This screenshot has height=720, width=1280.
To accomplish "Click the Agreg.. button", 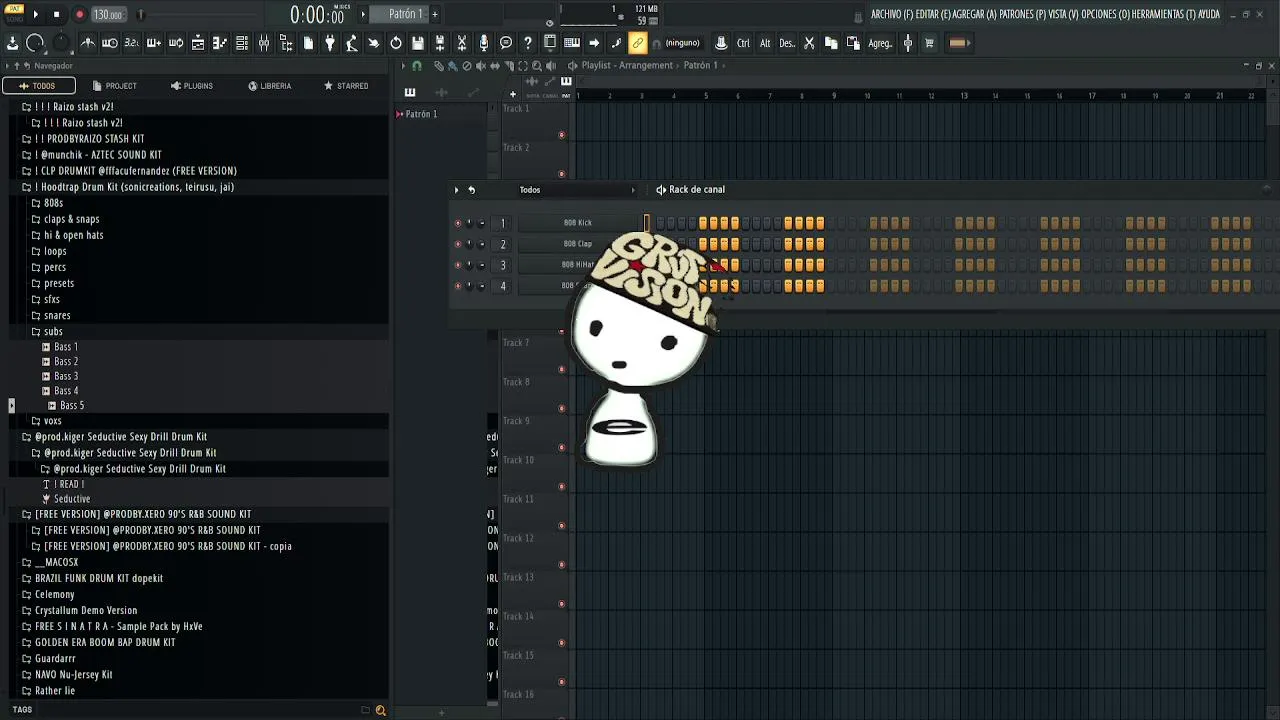I will pyautogui.click(x=880, y=43).
